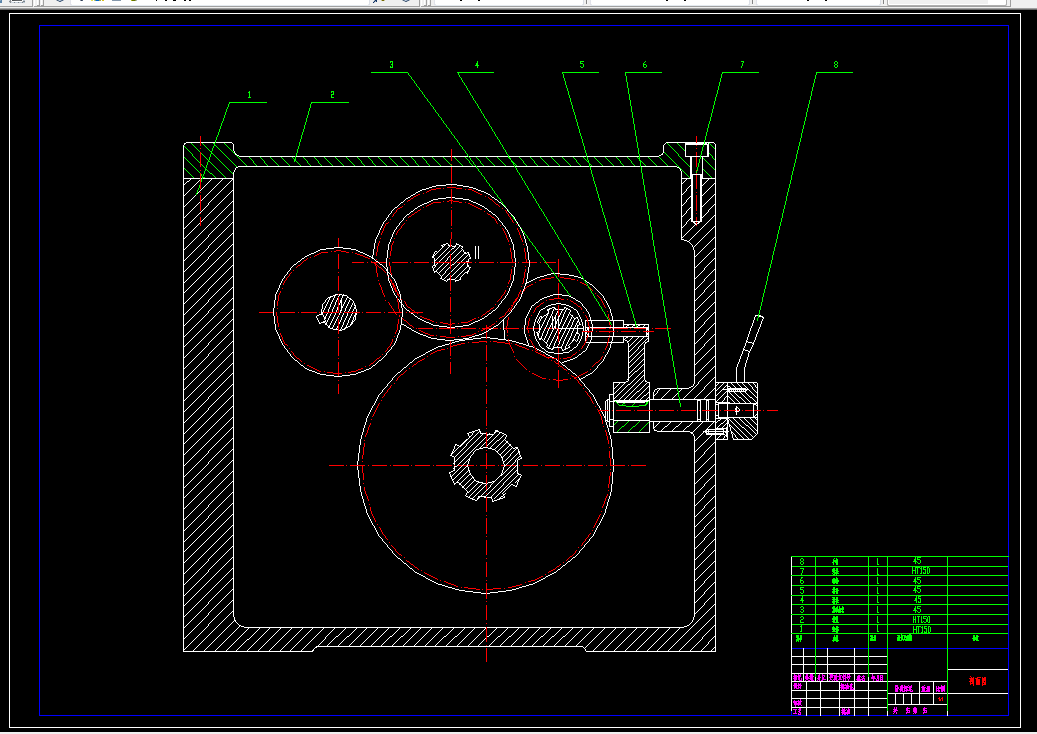
Task: Select callout label 3 above drawing
Action: [x=391, y=65]
